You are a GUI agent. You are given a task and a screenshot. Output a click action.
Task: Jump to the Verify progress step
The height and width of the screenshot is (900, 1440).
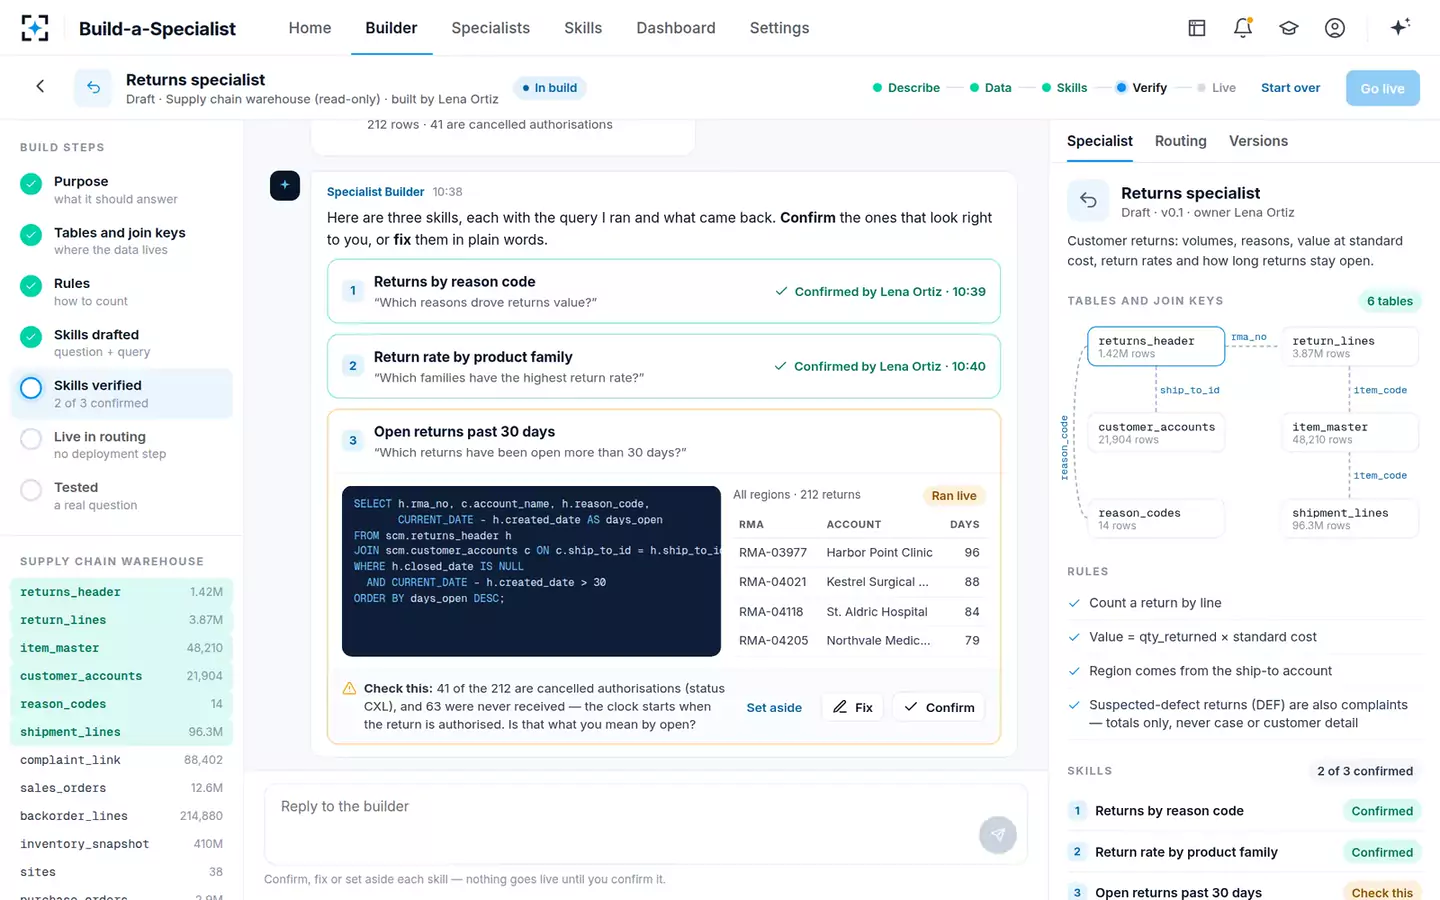point(1141,88)
